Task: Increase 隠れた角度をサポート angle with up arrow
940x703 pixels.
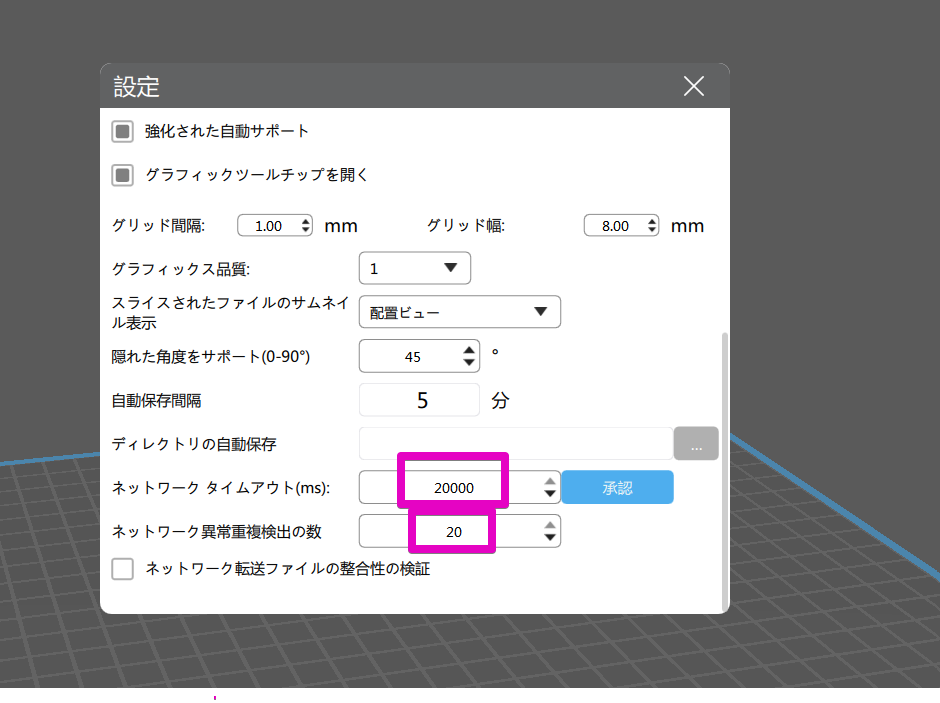Action: click(469, 350)
